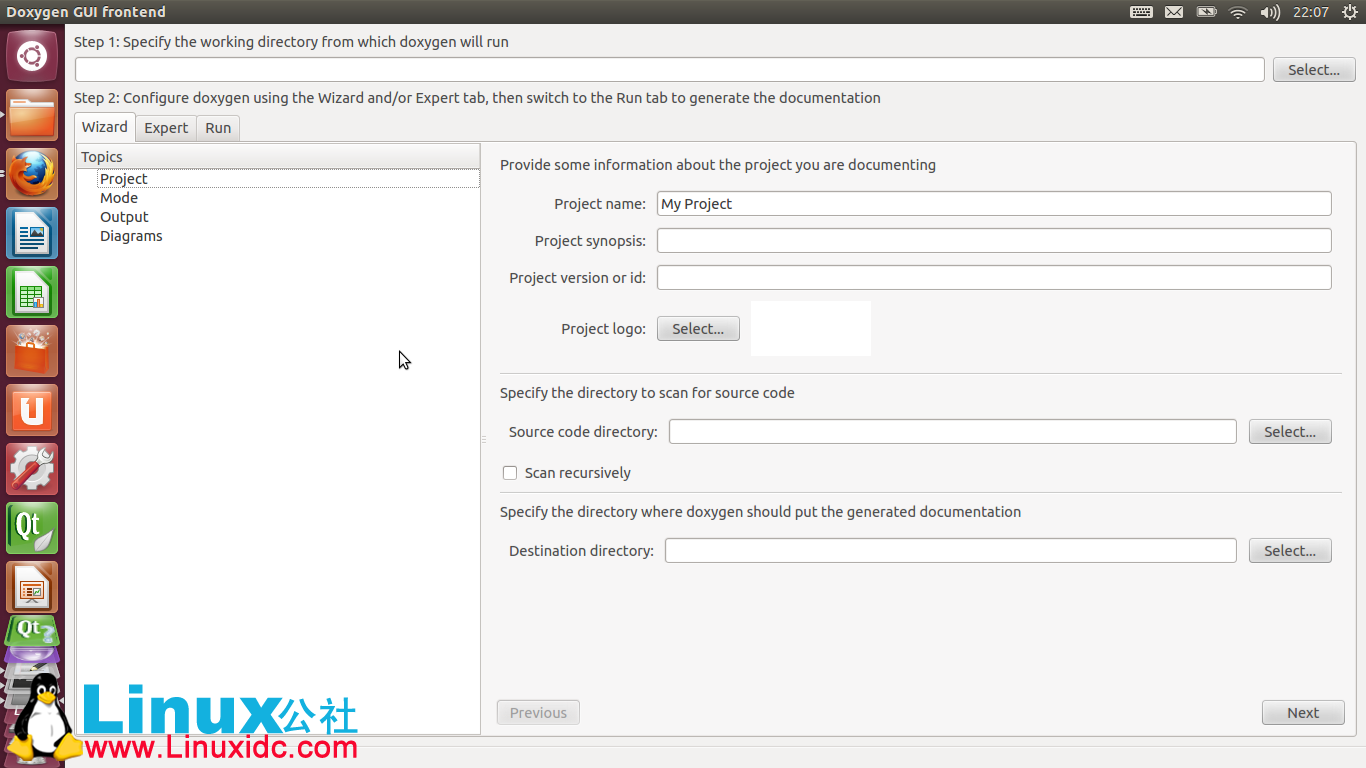Switch to the Run tab
This screenshot has width=1366, height=768.
tap(218, 128)
